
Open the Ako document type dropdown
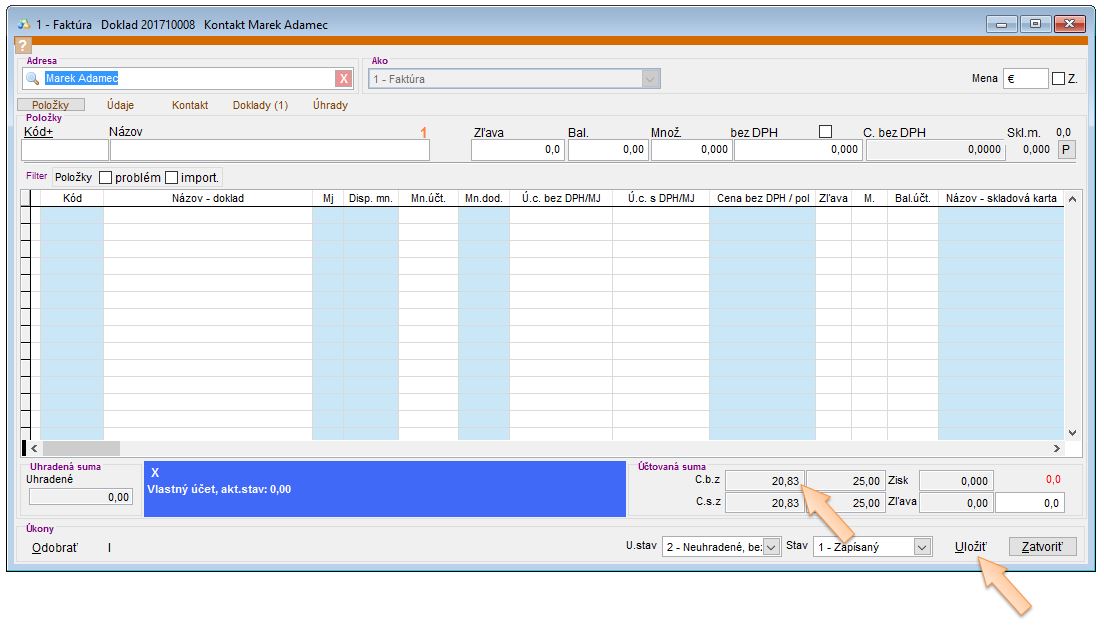(651, 79)
